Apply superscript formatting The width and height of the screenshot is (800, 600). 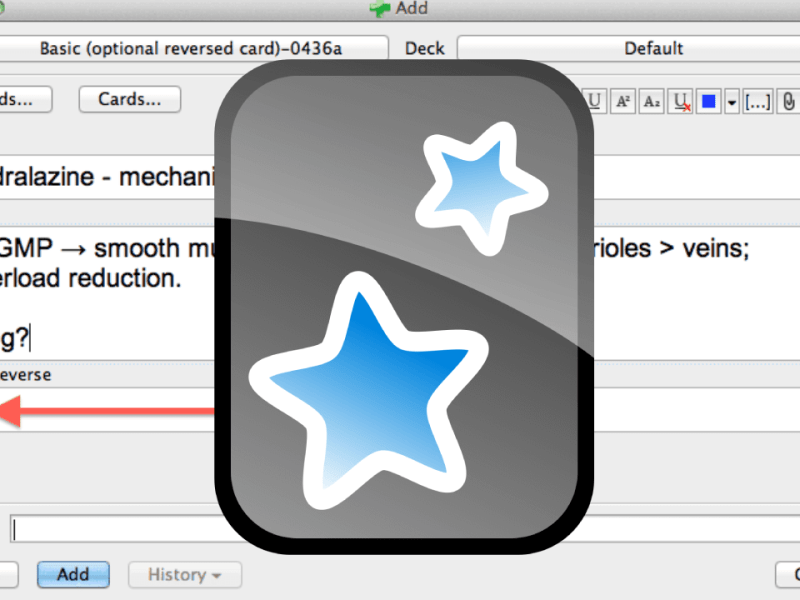[625, 101]
